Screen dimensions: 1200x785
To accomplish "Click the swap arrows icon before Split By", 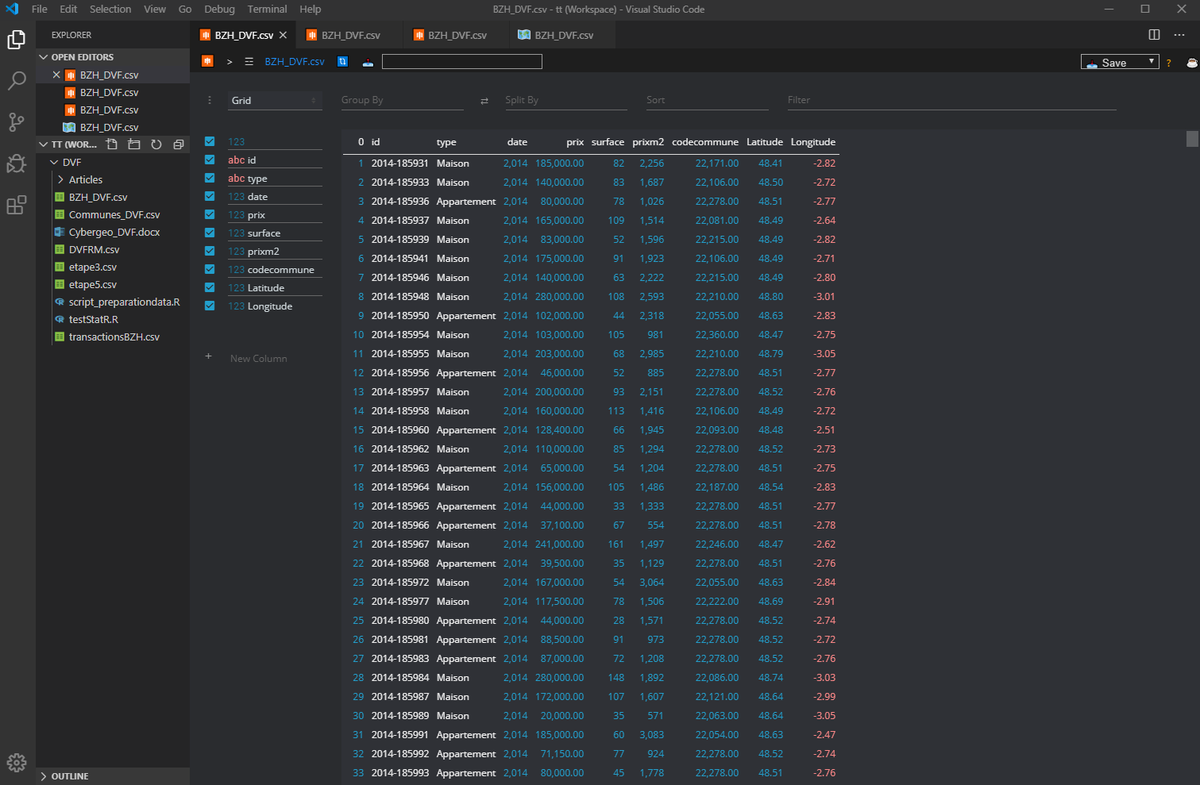I will (485, 100).
